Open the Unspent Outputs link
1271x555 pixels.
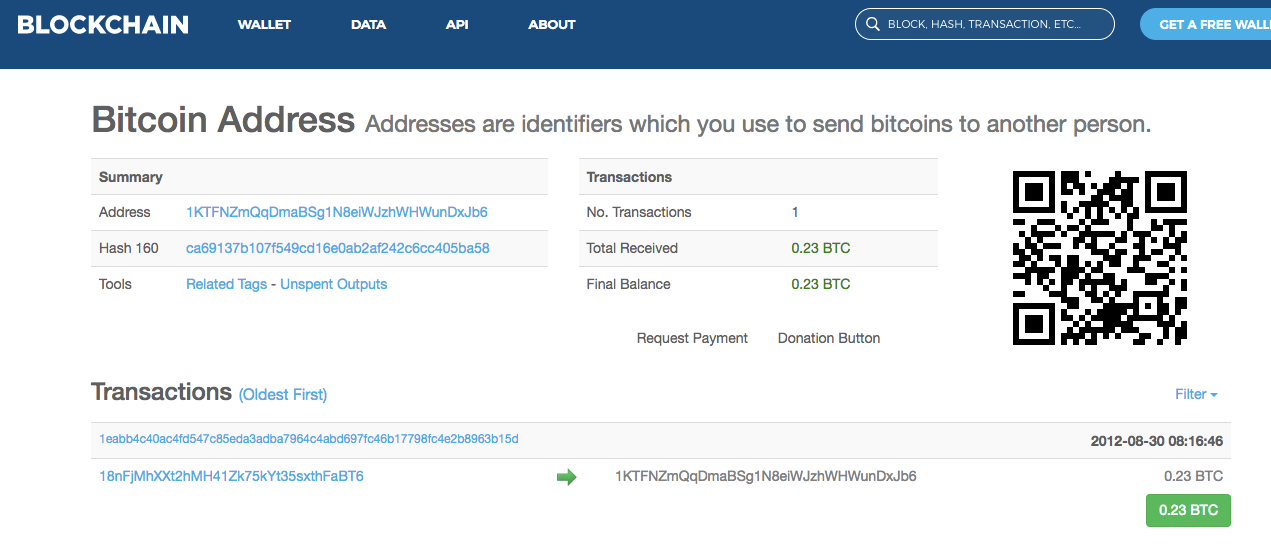[x=334, y=284]
